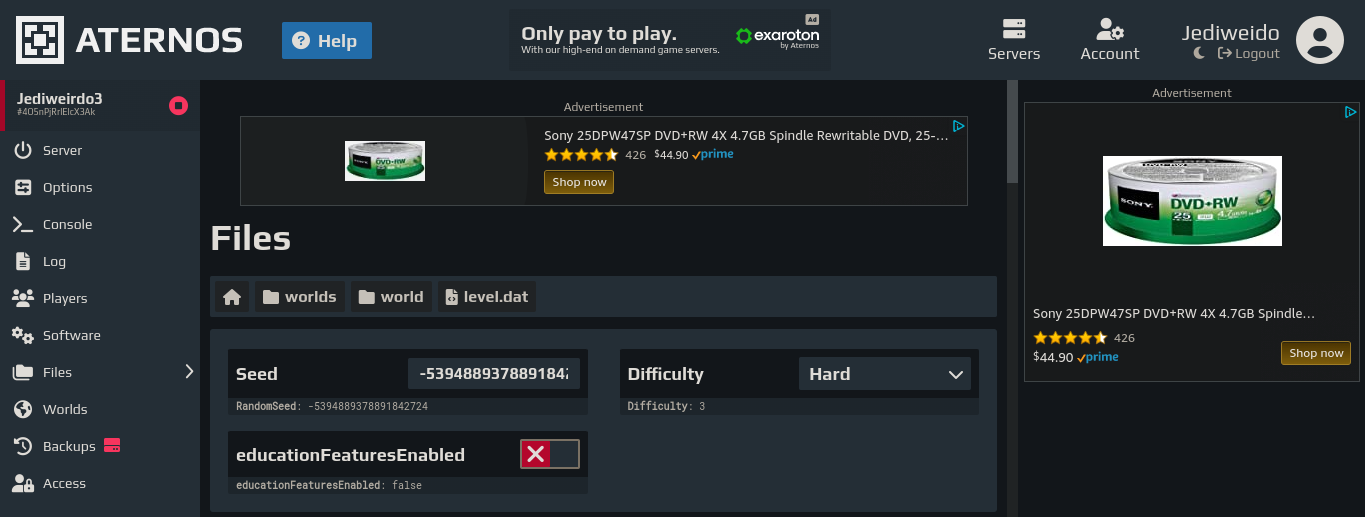This screenshot has width=1365, height=517.
Task: Click the Logout link
Action: (x=1249, y=54)
